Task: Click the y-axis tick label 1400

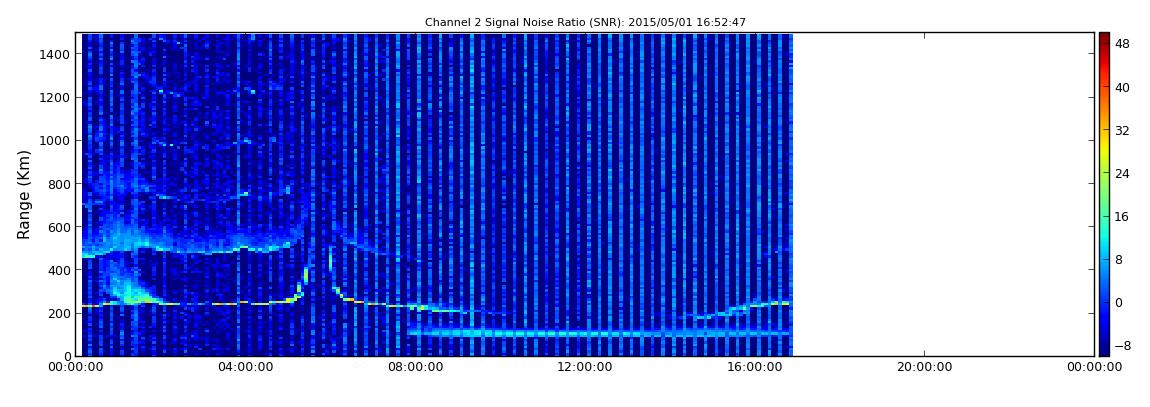Action: click(56, 54)
